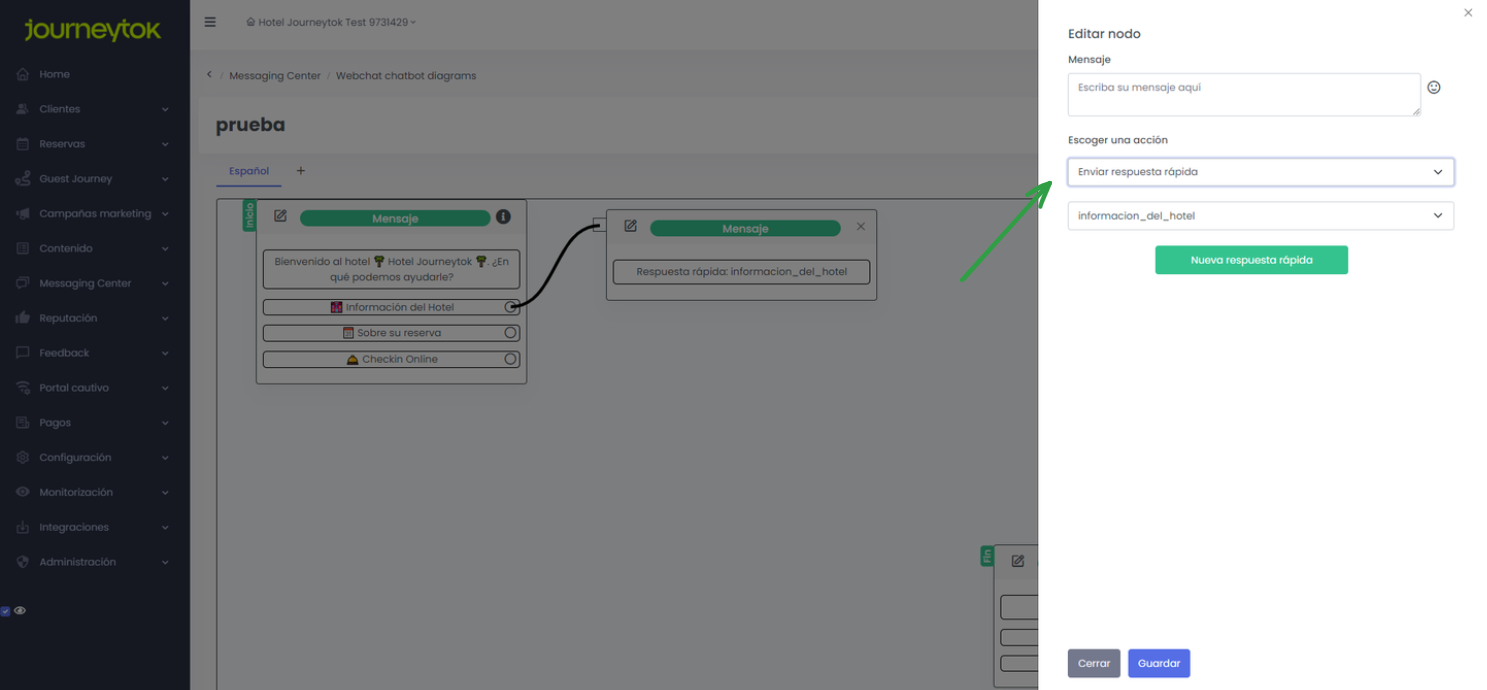The image size is (1487, 690).
Task: Expand the Hotel Journeytok Test selector
Action: (x=332, y=22)
